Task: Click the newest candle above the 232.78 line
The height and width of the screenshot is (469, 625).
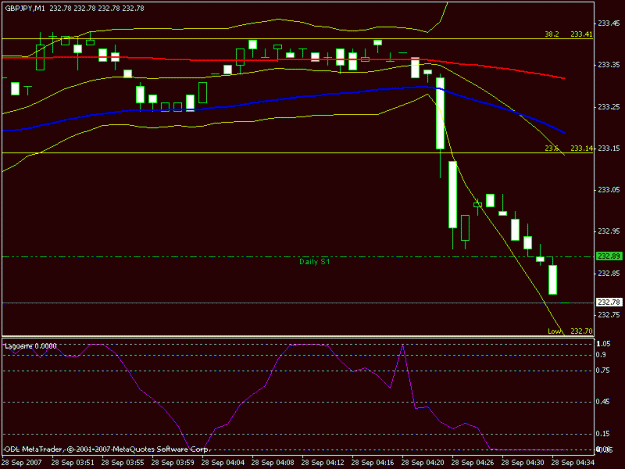Action: pyautogui.click(x=552, y=280)
